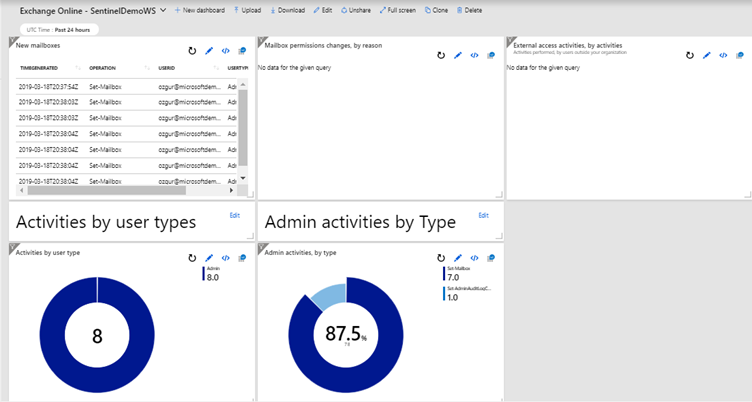
Task: Open analytics icon on Mailbox permissions changes tile
Action: coord(491,56)
